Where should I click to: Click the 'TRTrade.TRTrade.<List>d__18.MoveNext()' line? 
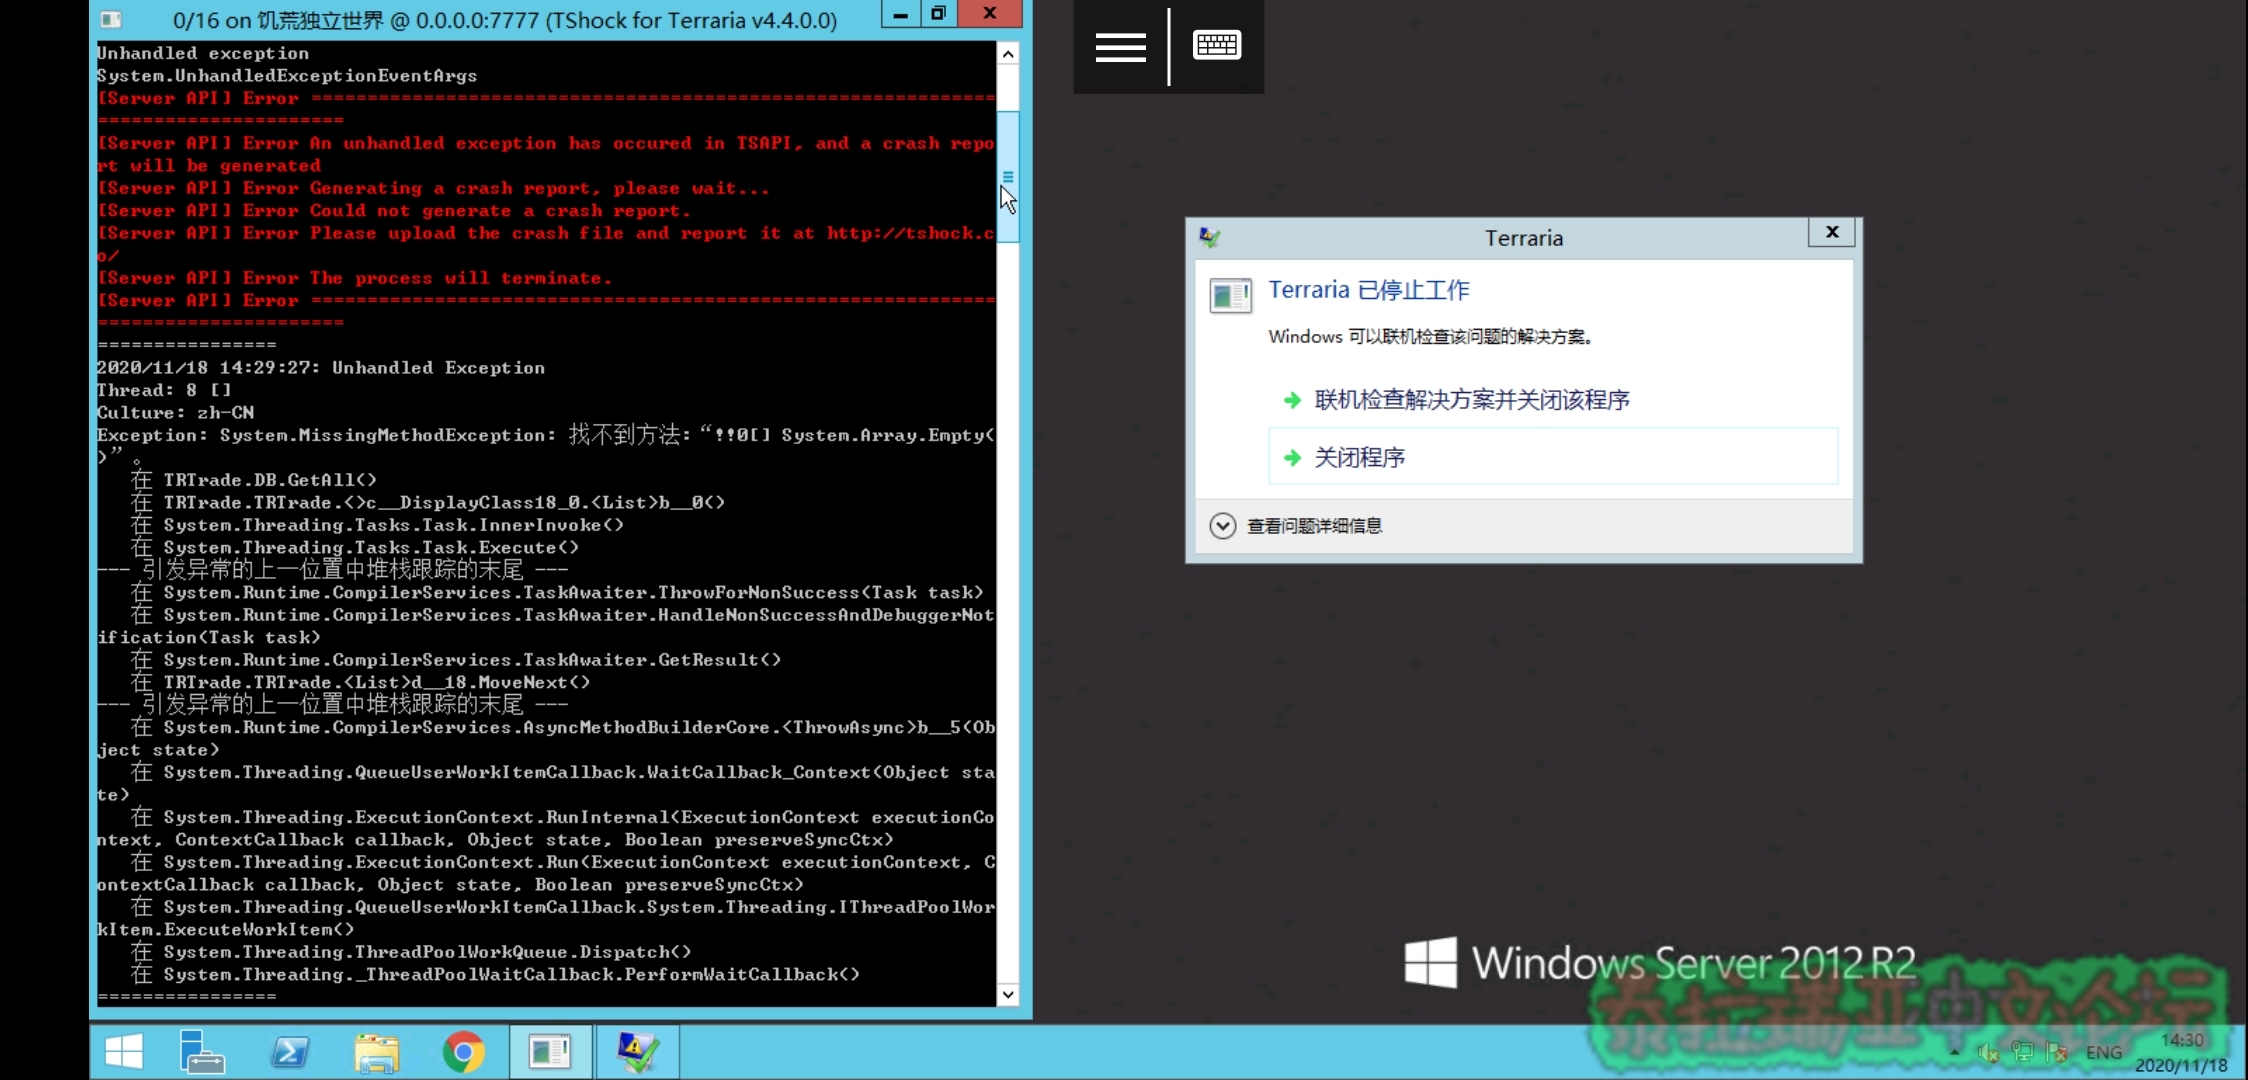(x=360, y=682)
